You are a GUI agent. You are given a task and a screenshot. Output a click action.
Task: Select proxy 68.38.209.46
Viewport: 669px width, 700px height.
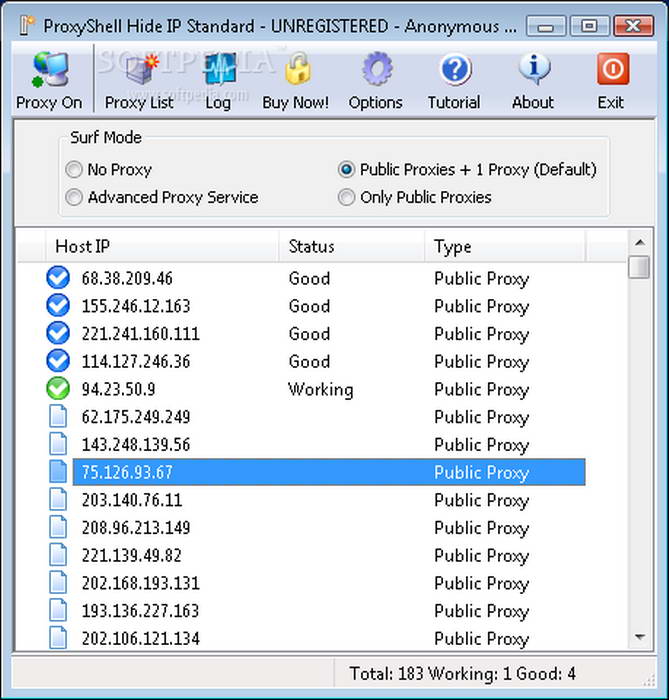click(x=127, y=279)
